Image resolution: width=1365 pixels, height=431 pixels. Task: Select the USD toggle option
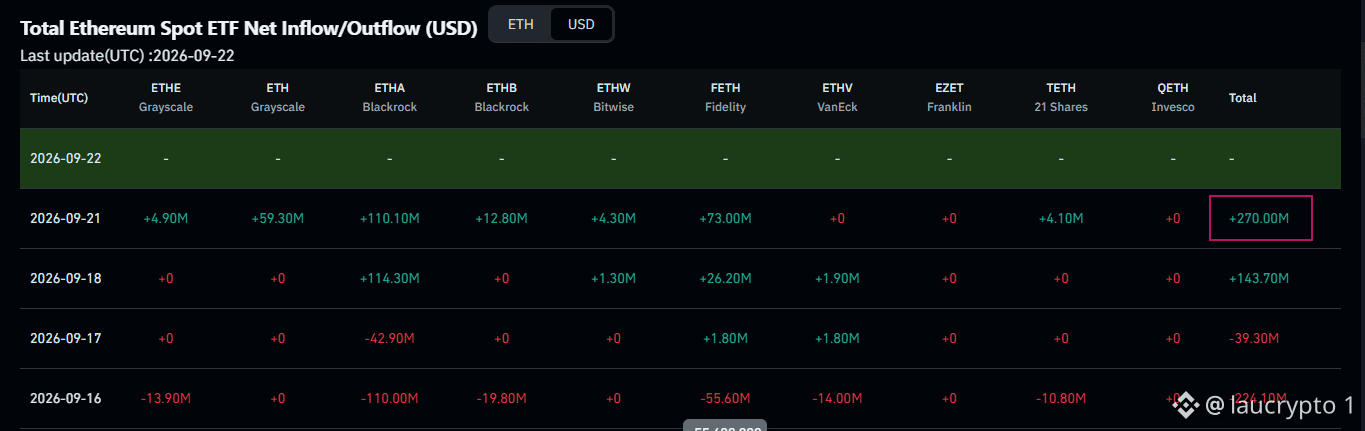581,24
